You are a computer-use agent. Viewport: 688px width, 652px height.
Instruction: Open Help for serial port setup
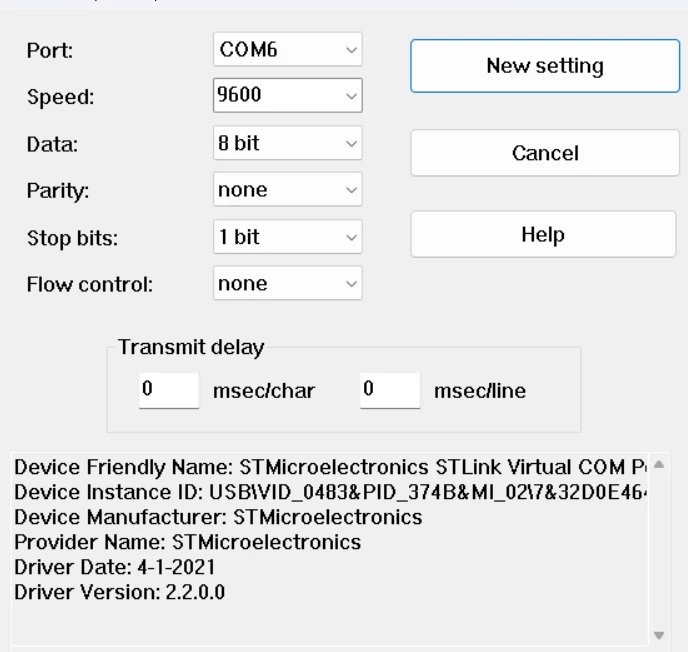pos(543,234)
